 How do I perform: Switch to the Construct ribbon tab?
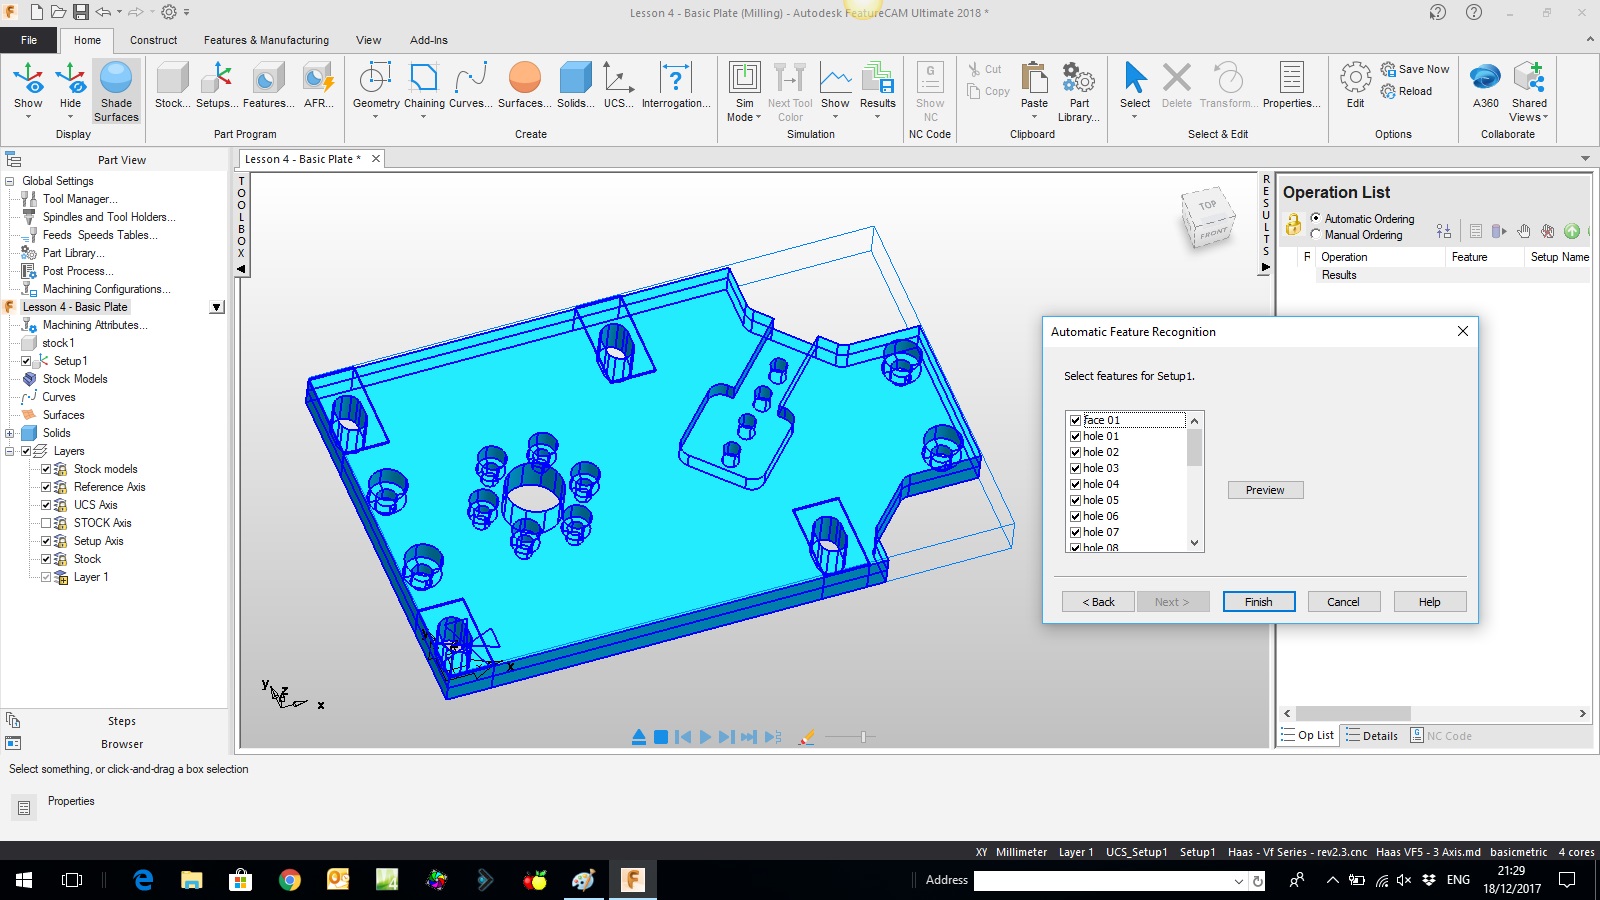pyautogui.click(x=153, y=40)
